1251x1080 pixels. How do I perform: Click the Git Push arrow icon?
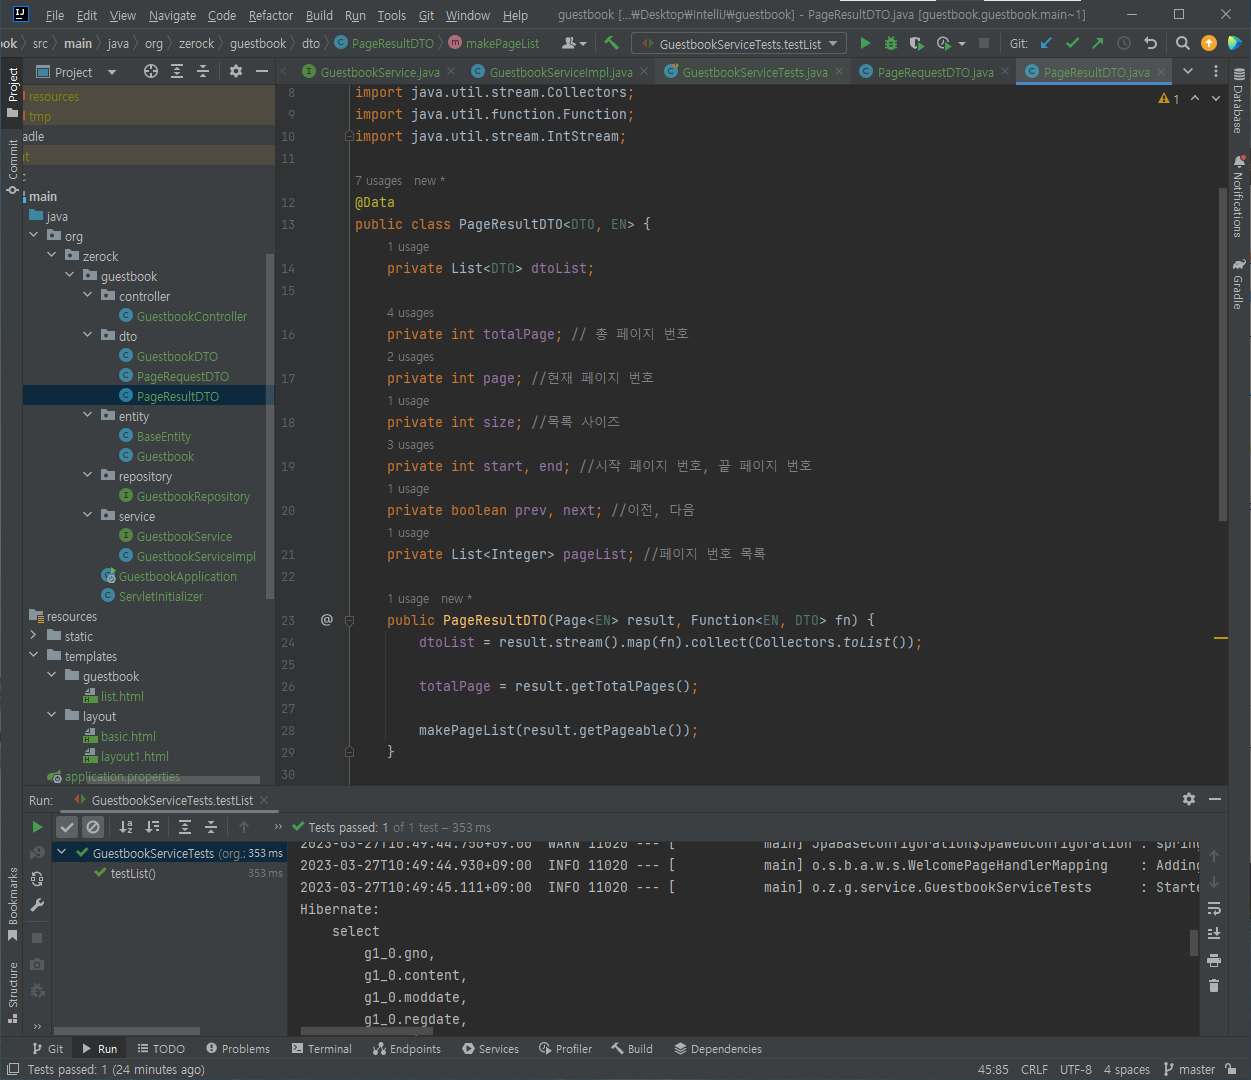(x=1098, y=43)
